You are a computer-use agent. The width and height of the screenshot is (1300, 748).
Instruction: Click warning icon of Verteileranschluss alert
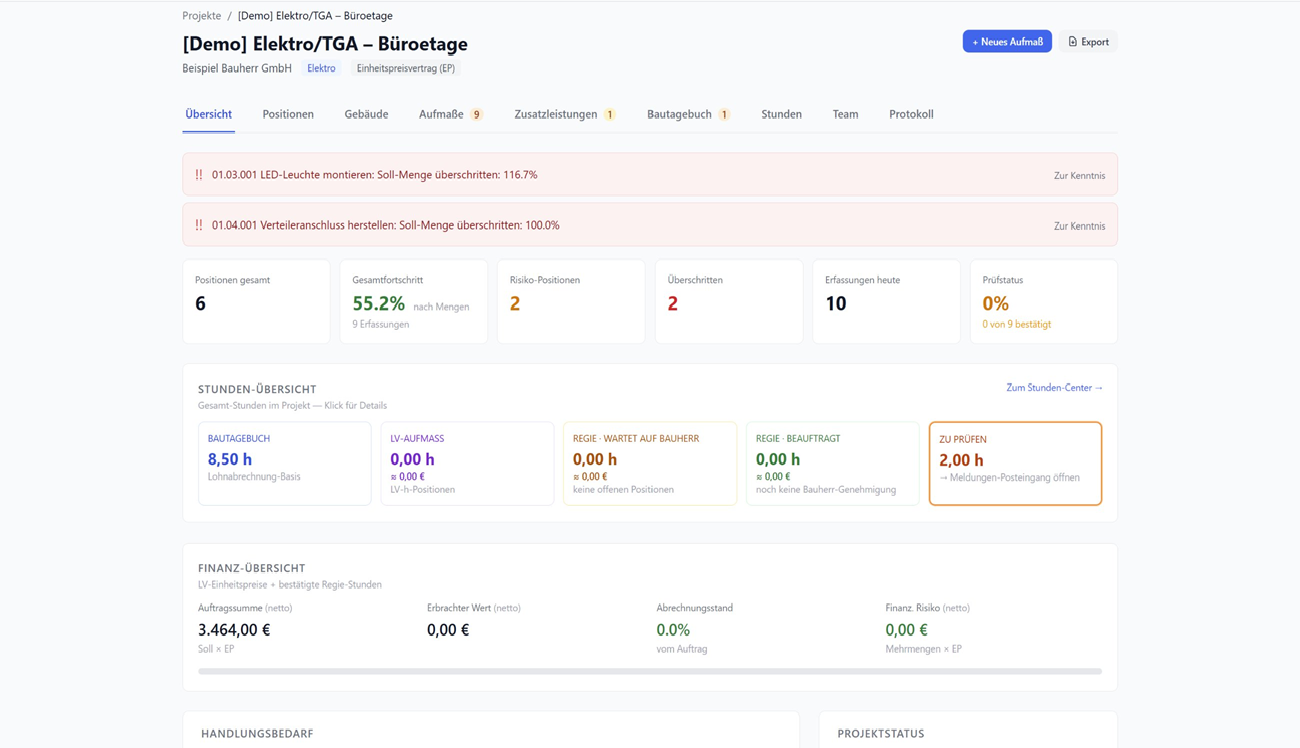point(199,226)
